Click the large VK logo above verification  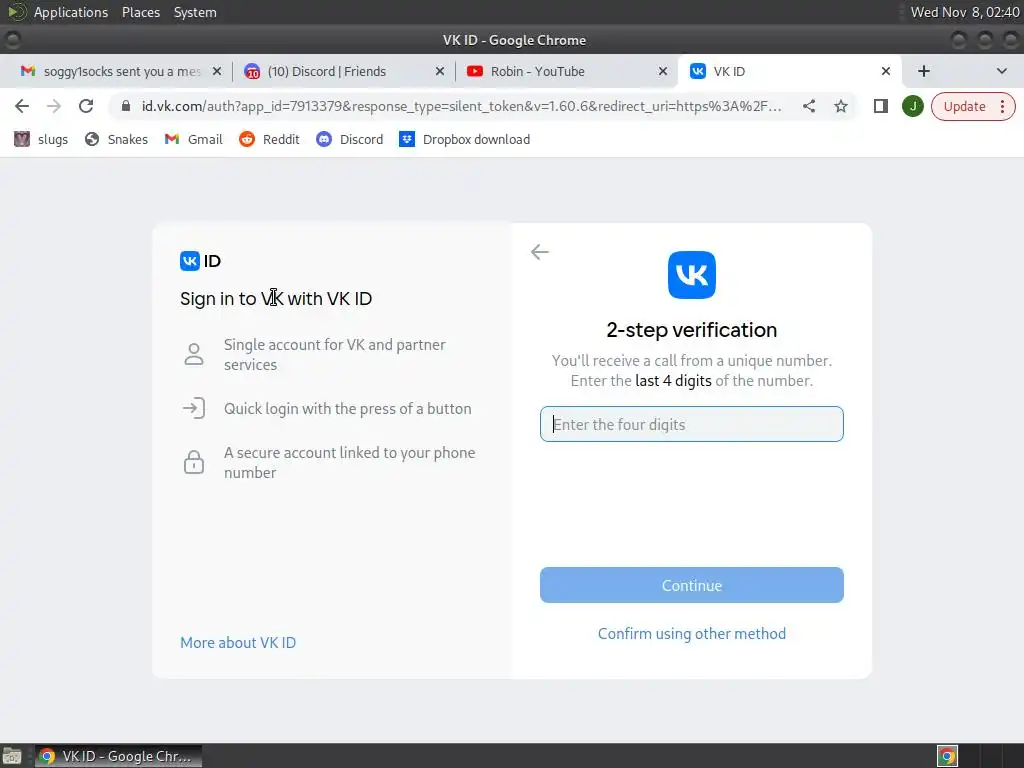tap(692, 275)
